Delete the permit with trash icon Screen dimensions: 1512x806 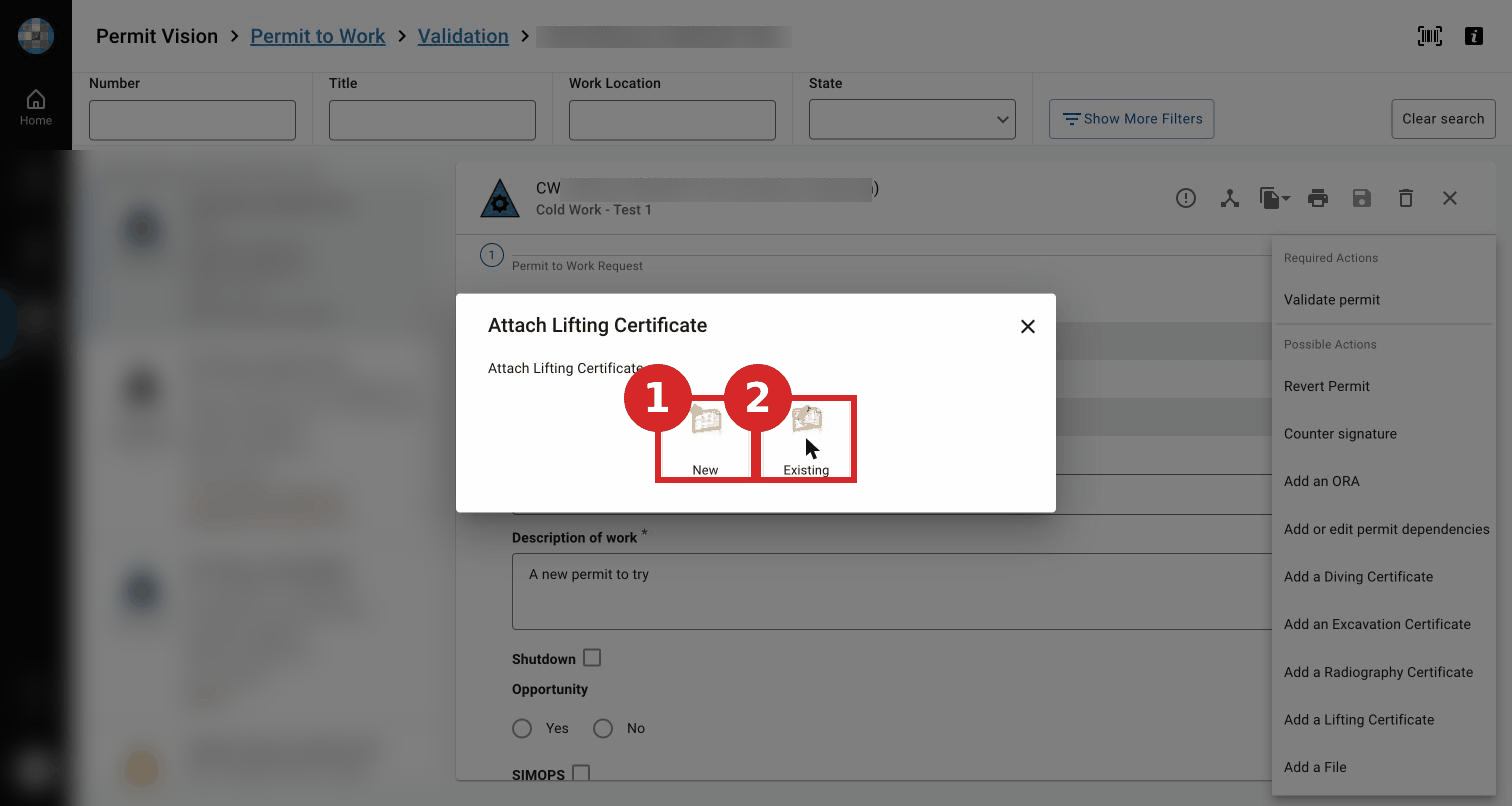pos(1406,198)
